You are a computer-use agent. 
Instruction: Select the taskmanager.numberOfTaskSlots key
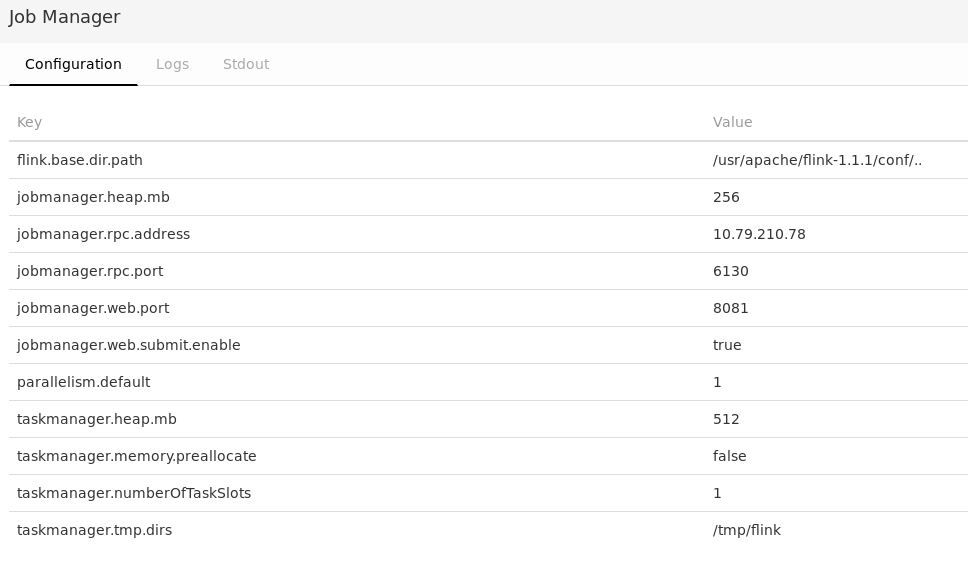click(x=134, y=493)
